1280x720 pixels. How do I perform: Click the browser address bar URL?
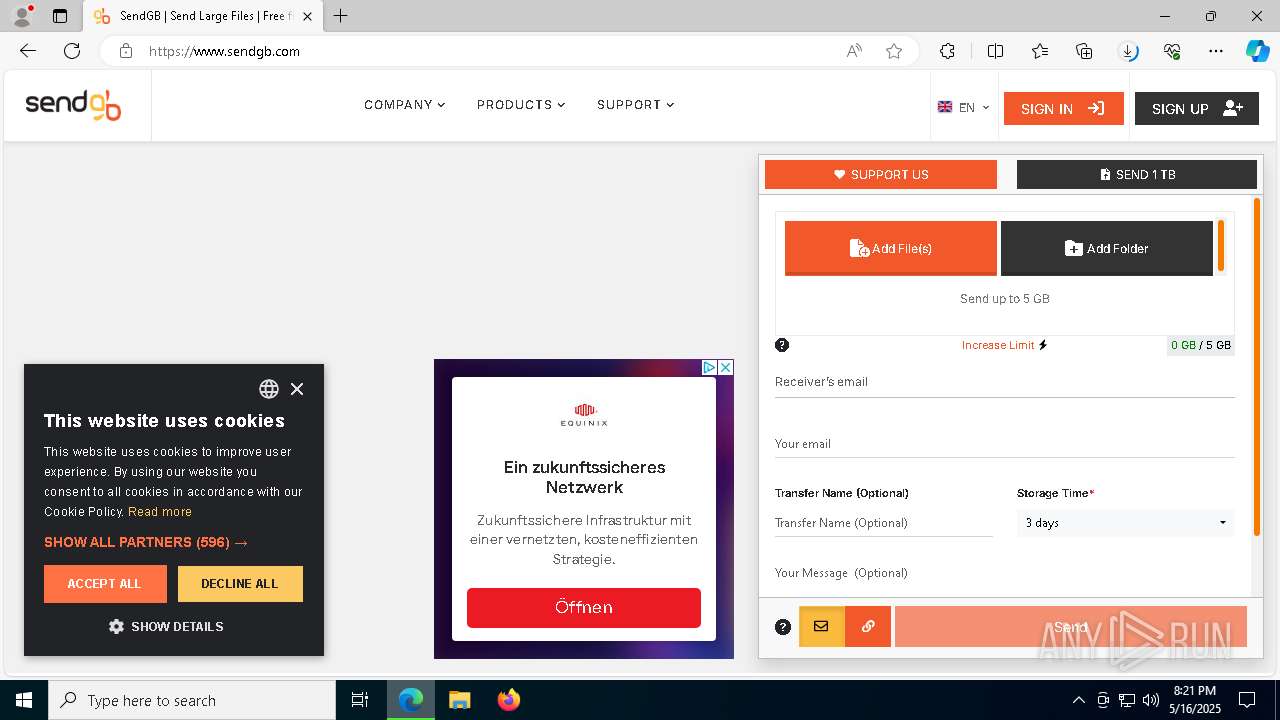224,51
